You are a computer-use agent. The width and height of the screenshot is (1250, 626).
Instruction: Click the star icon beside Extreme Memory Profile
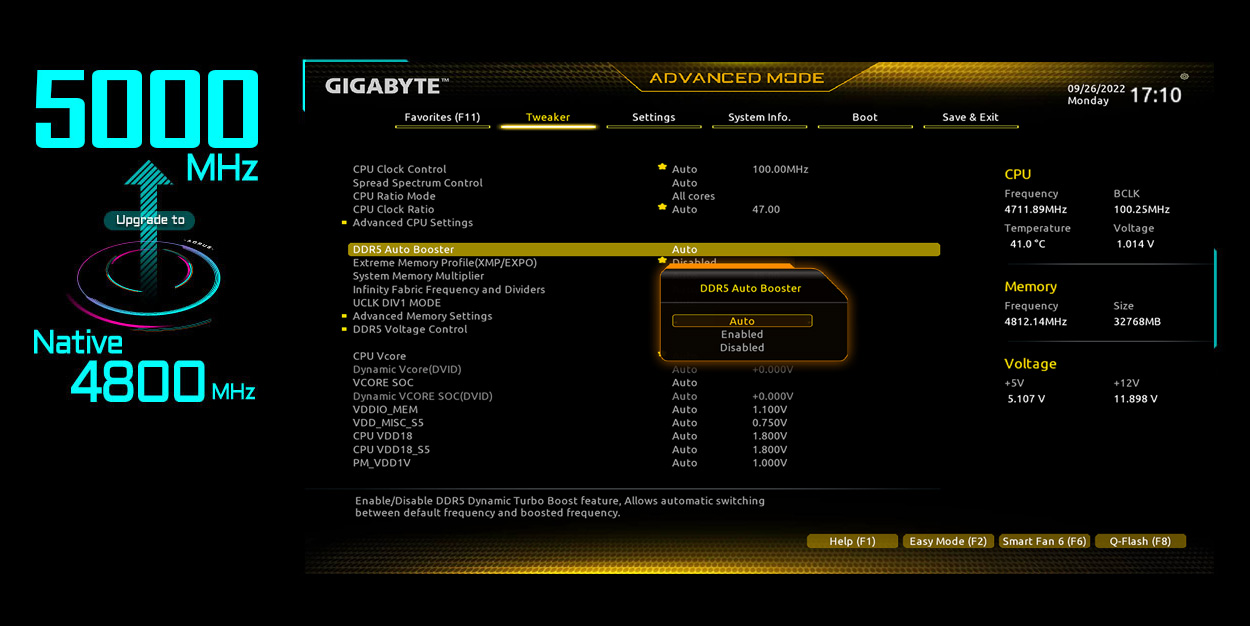(x=662, y=261)
